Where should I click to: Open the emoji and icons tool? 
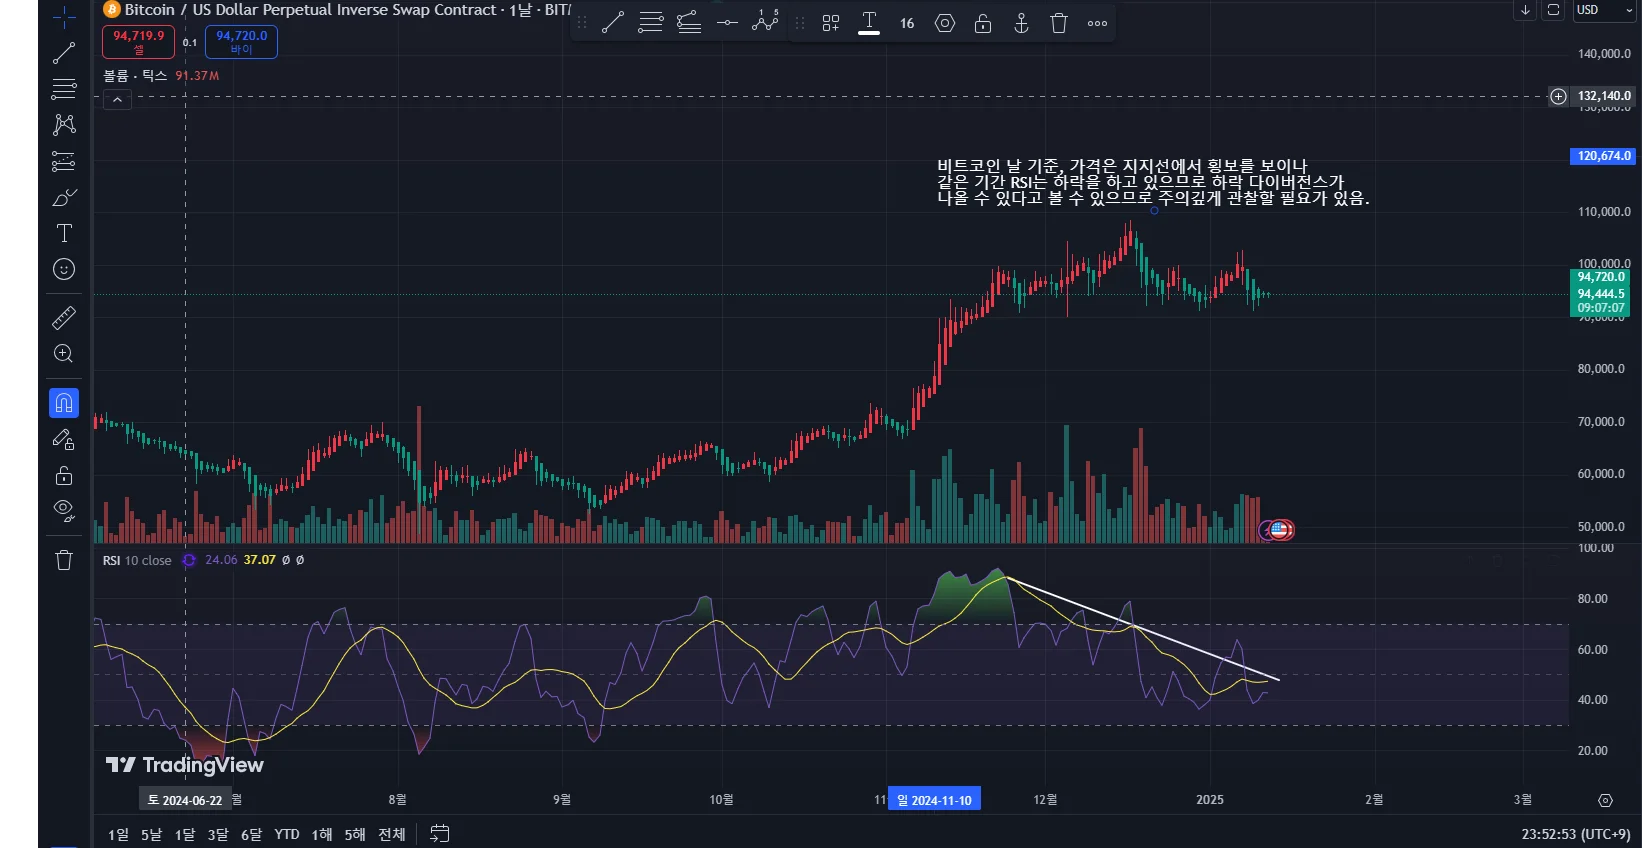click(x=64, y=269)
